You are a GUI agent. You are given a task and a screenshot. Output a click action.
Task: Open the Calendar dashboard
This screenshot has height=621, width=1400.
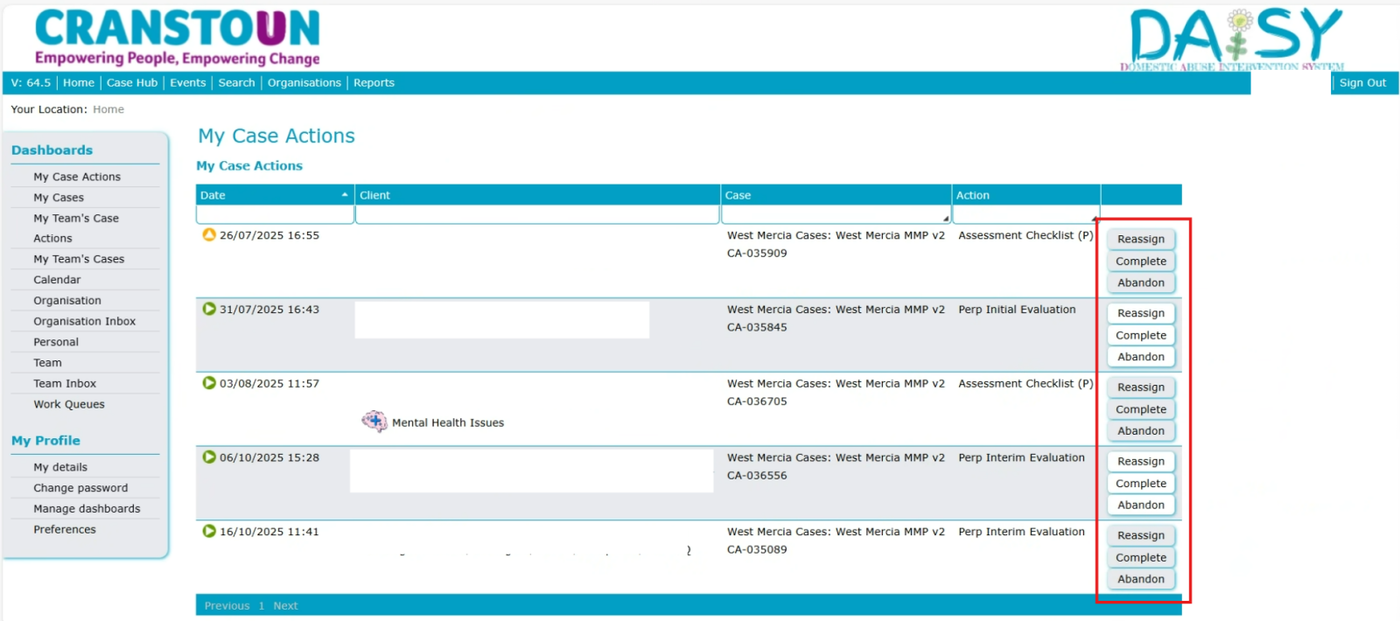(x=57, y=280)
